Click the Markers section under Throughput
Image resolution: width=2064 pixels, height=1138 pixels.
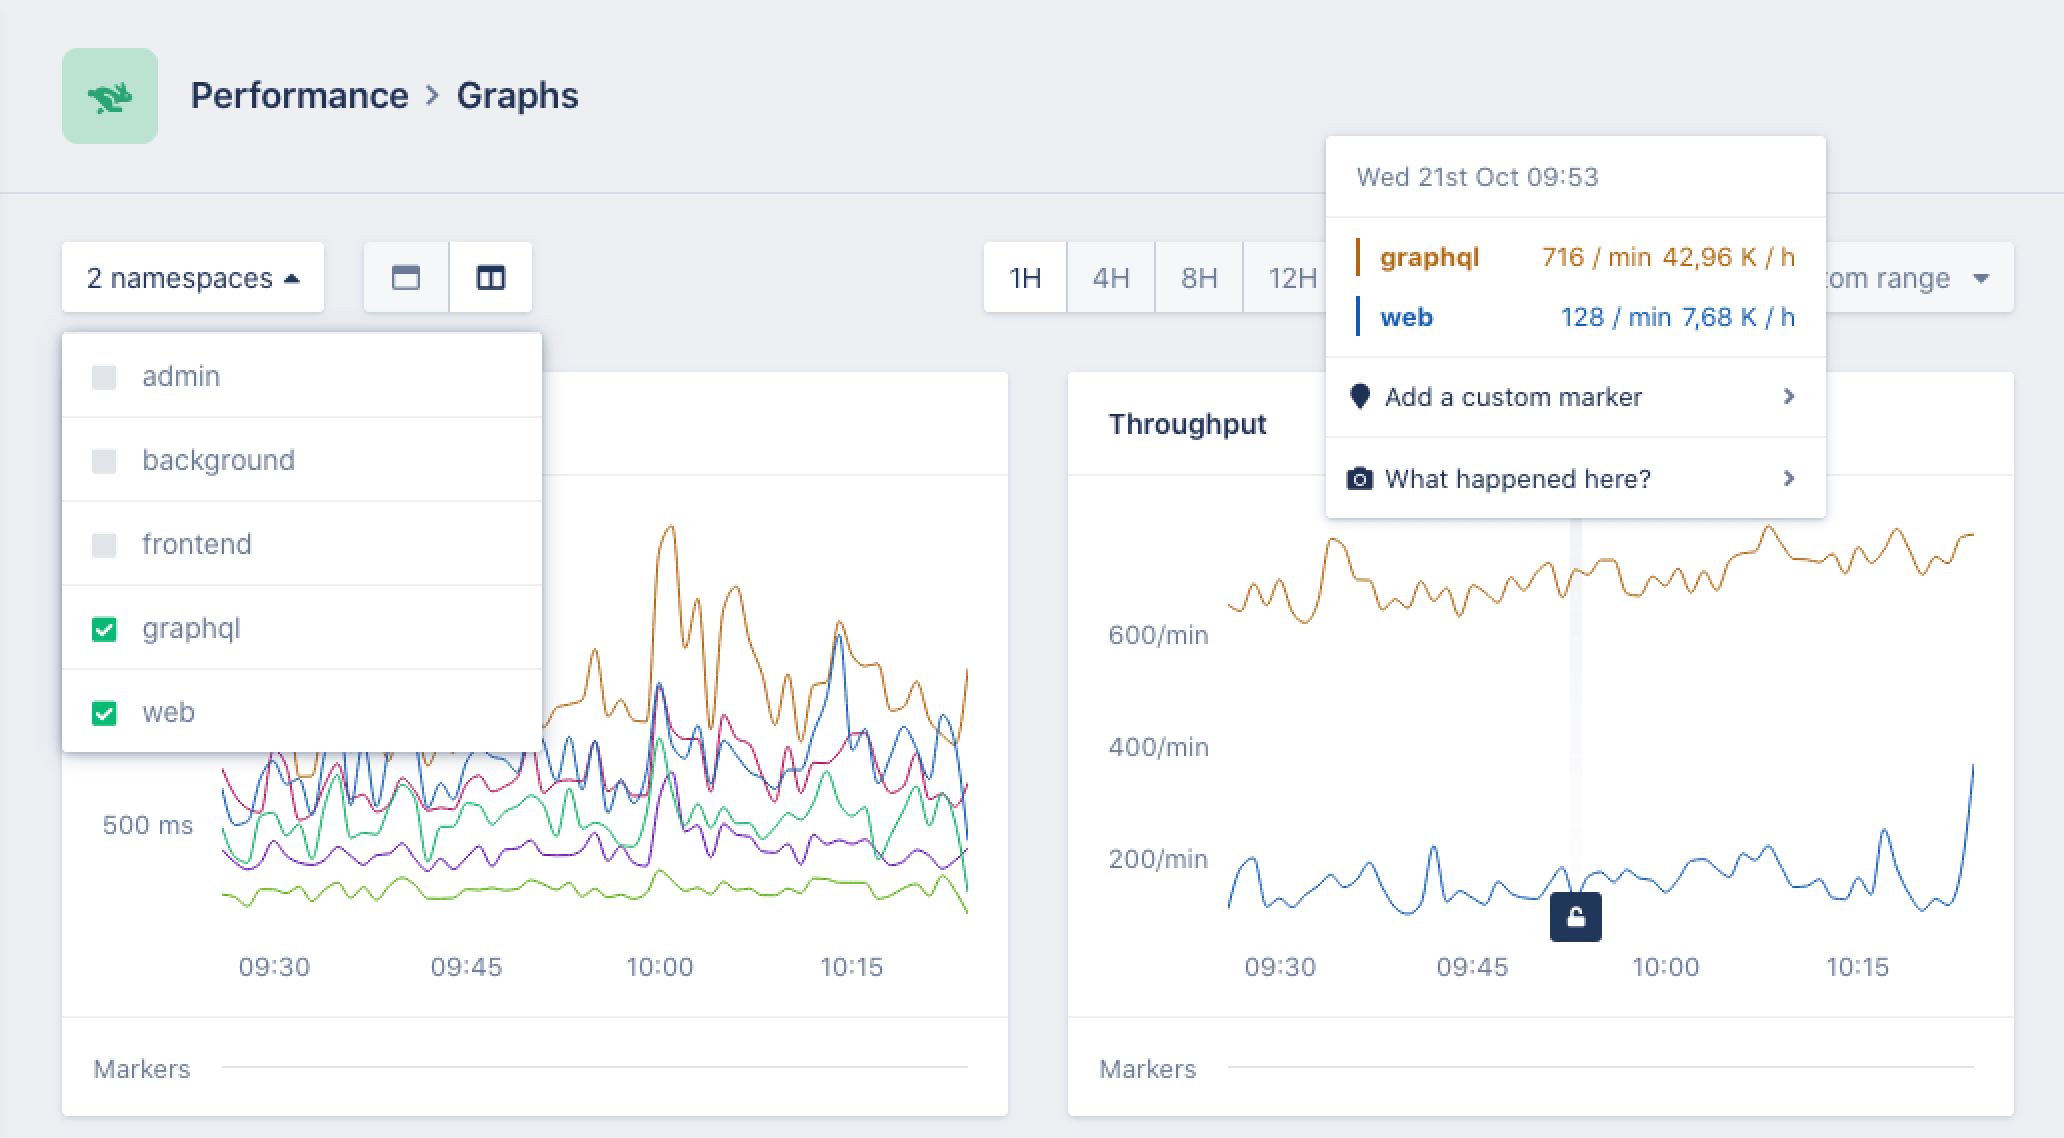click(1147, 1068)
